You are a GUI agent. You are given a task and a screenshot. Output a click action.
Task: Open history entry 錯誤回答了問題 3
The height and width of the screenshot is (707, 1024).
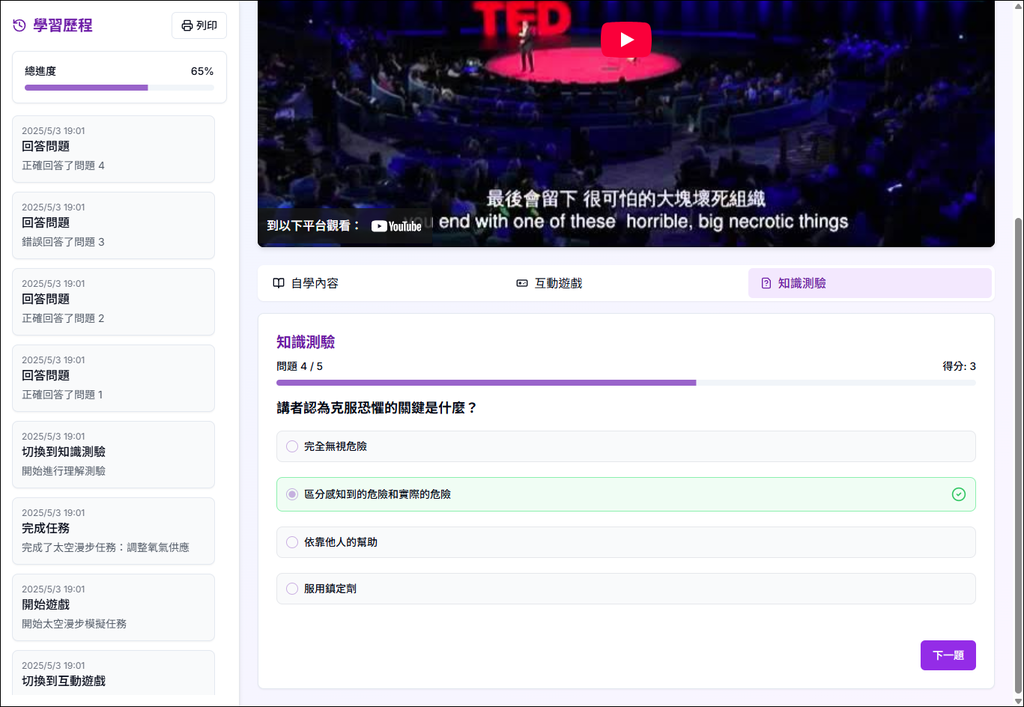click(114, 225)
